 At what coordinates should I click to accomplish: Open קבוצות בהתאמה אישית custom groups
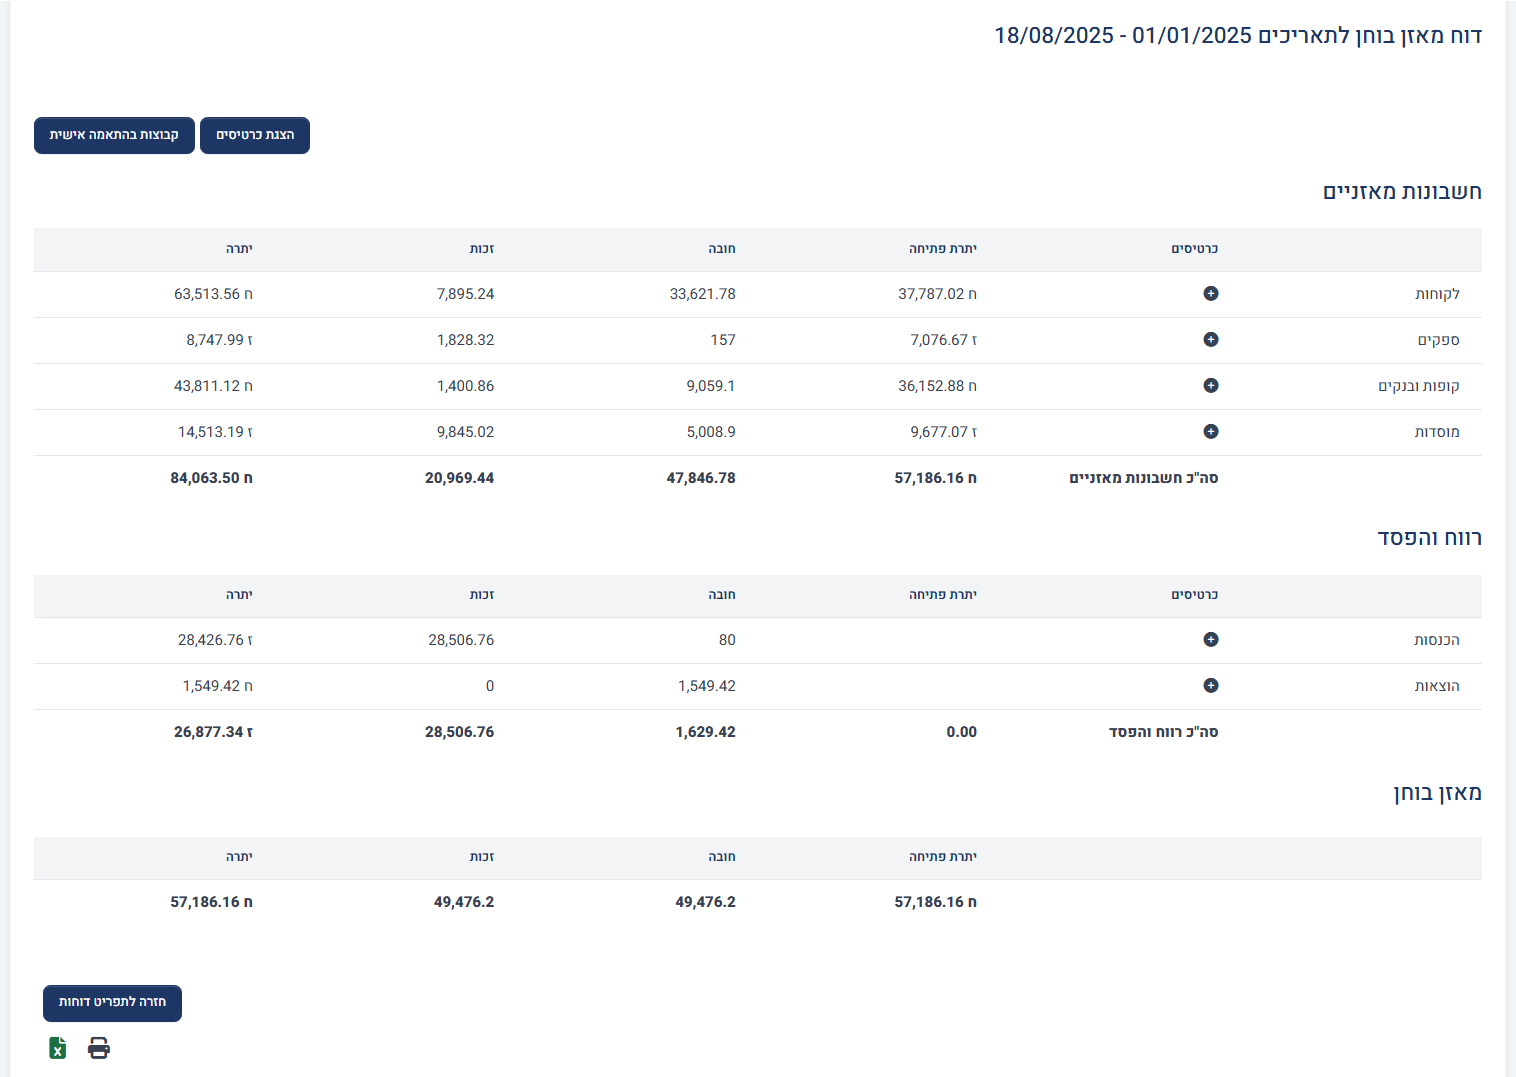114,135
